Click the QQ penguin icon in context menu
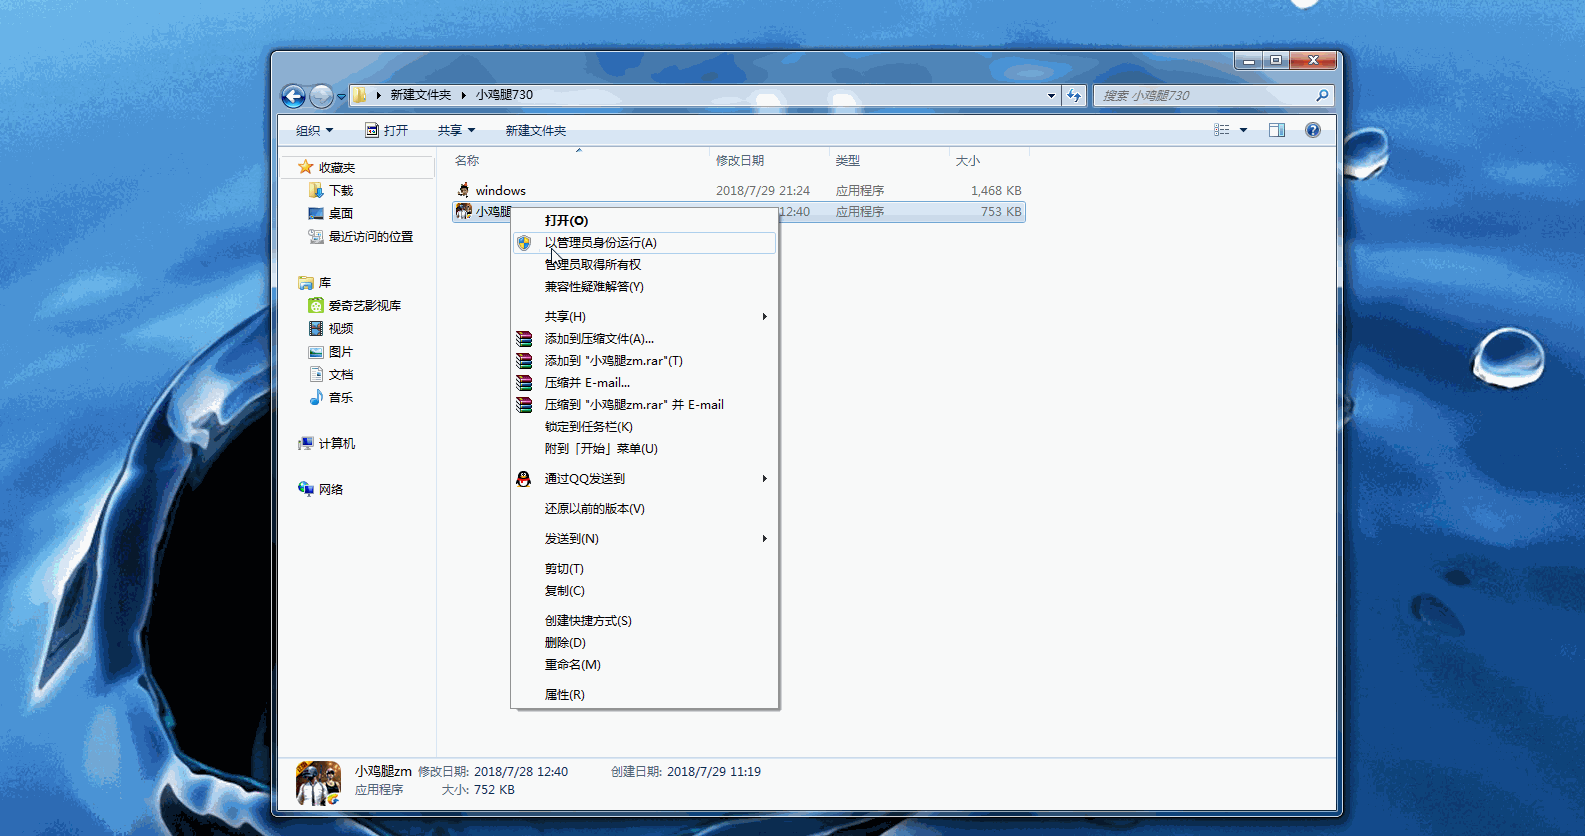 click(523, 479)
